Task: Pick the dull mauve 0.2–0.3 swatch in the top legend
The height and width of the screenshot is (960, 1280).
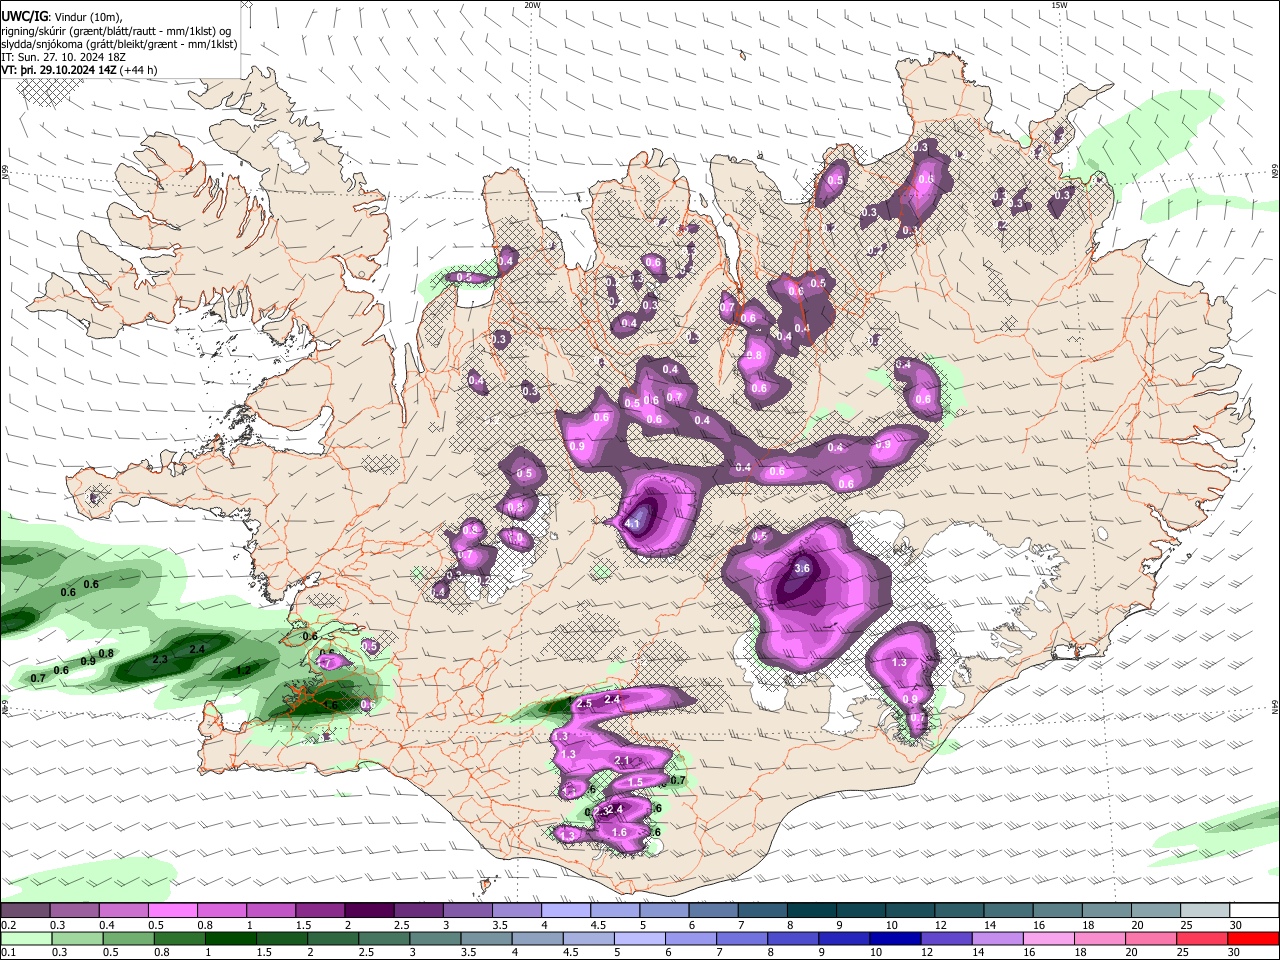Action: click(25, 911)
